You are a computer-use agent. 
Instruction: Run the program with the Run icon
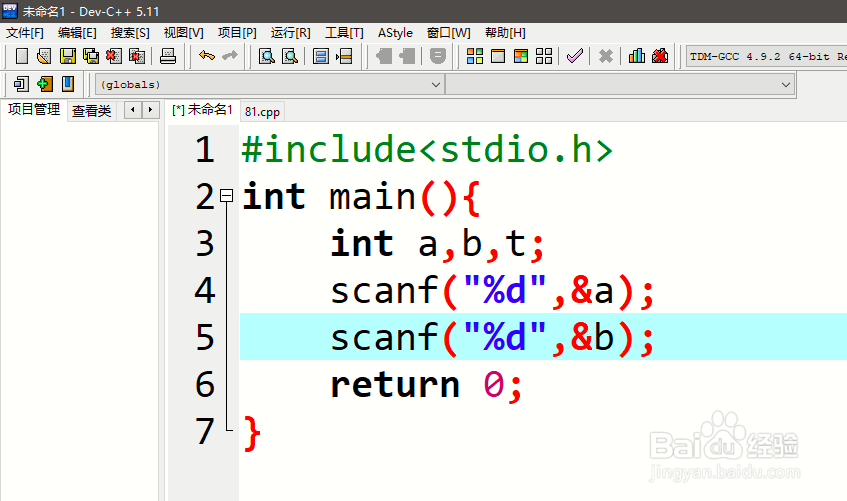click(498, 56)
